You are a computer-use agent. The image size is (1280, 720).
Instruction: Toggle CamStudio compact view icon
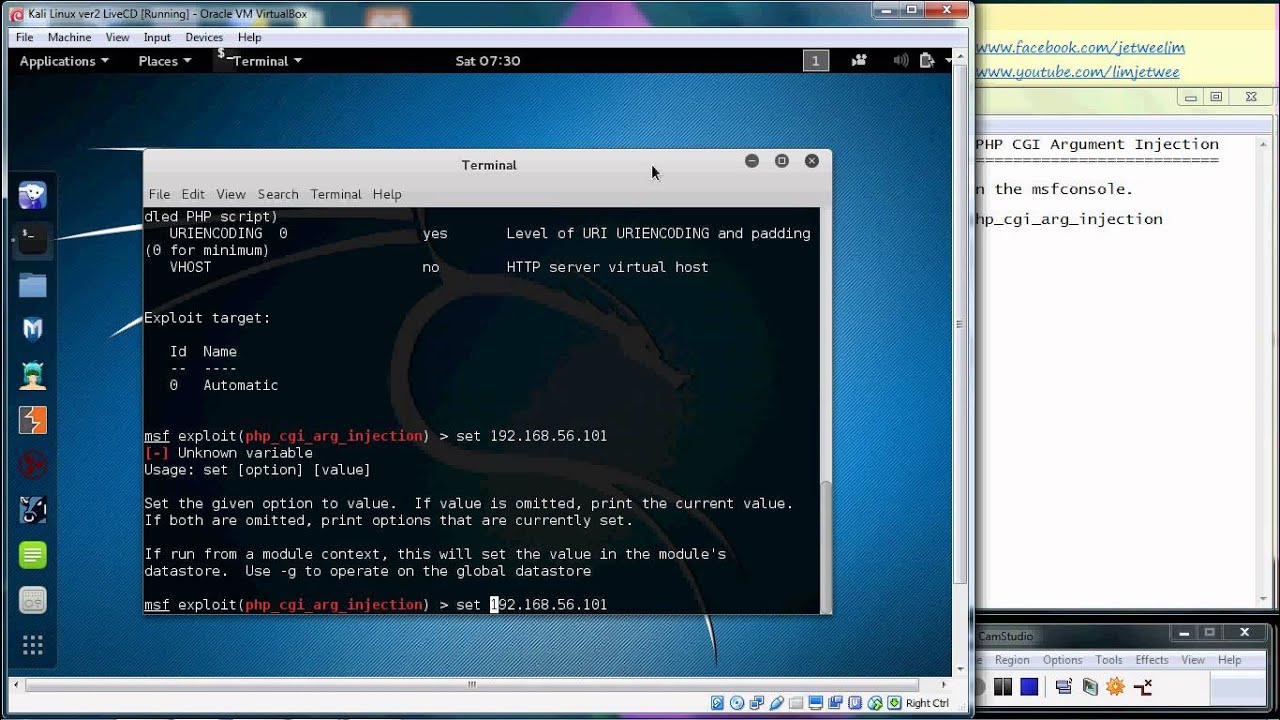1064,686
